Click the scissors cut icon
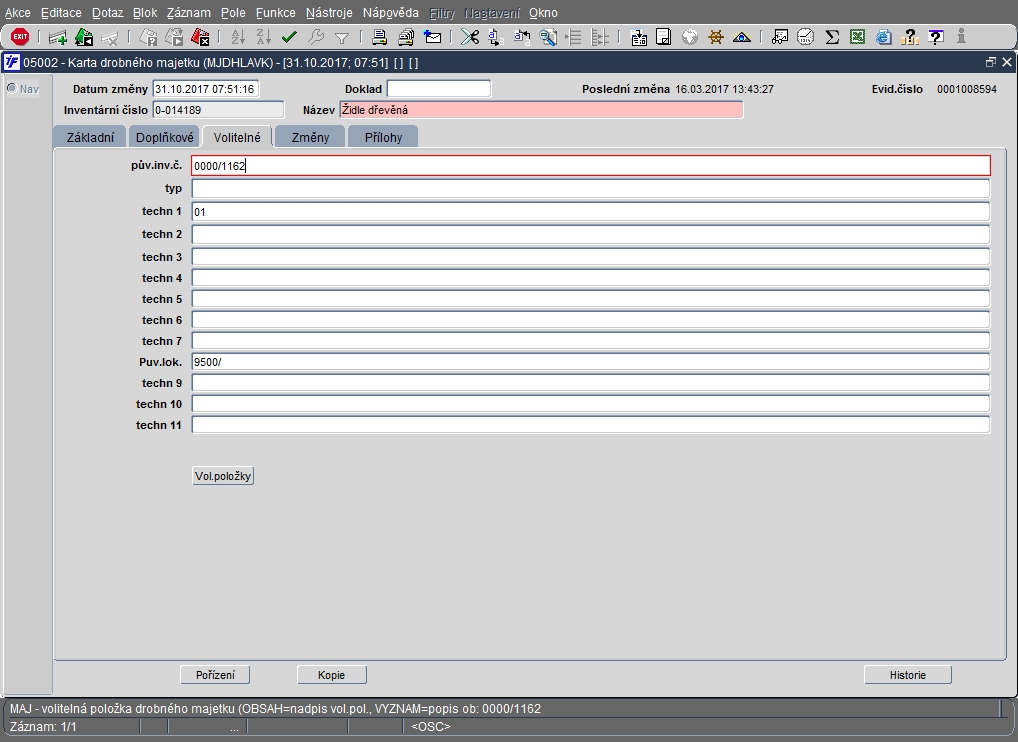 pos(470,38)
